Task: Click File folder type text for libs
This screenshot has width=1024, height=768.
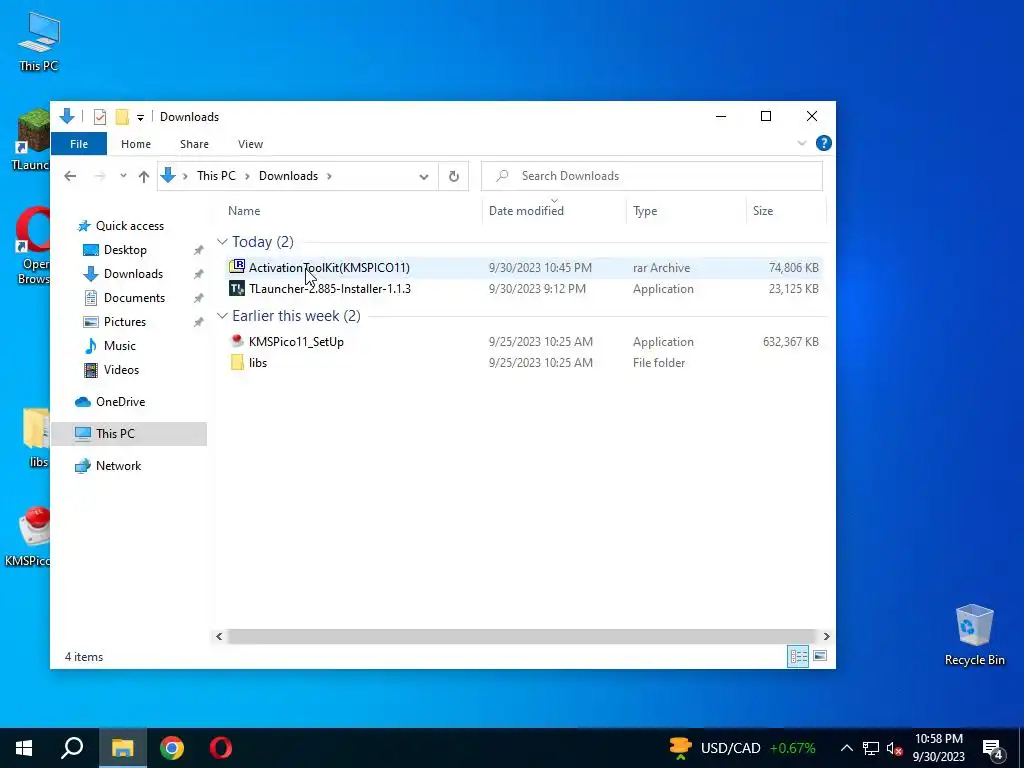Action: pyautogui.click(x=658, y=362)
